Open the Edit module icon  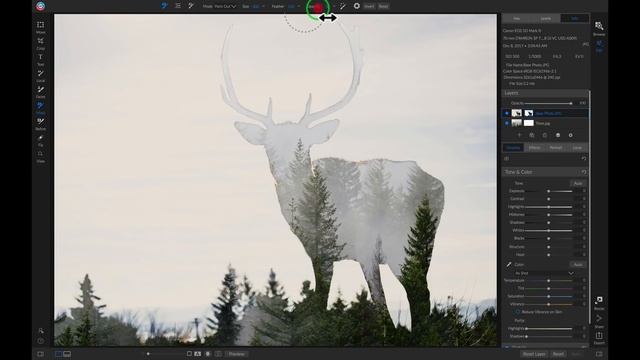click(x=599, y=45)
